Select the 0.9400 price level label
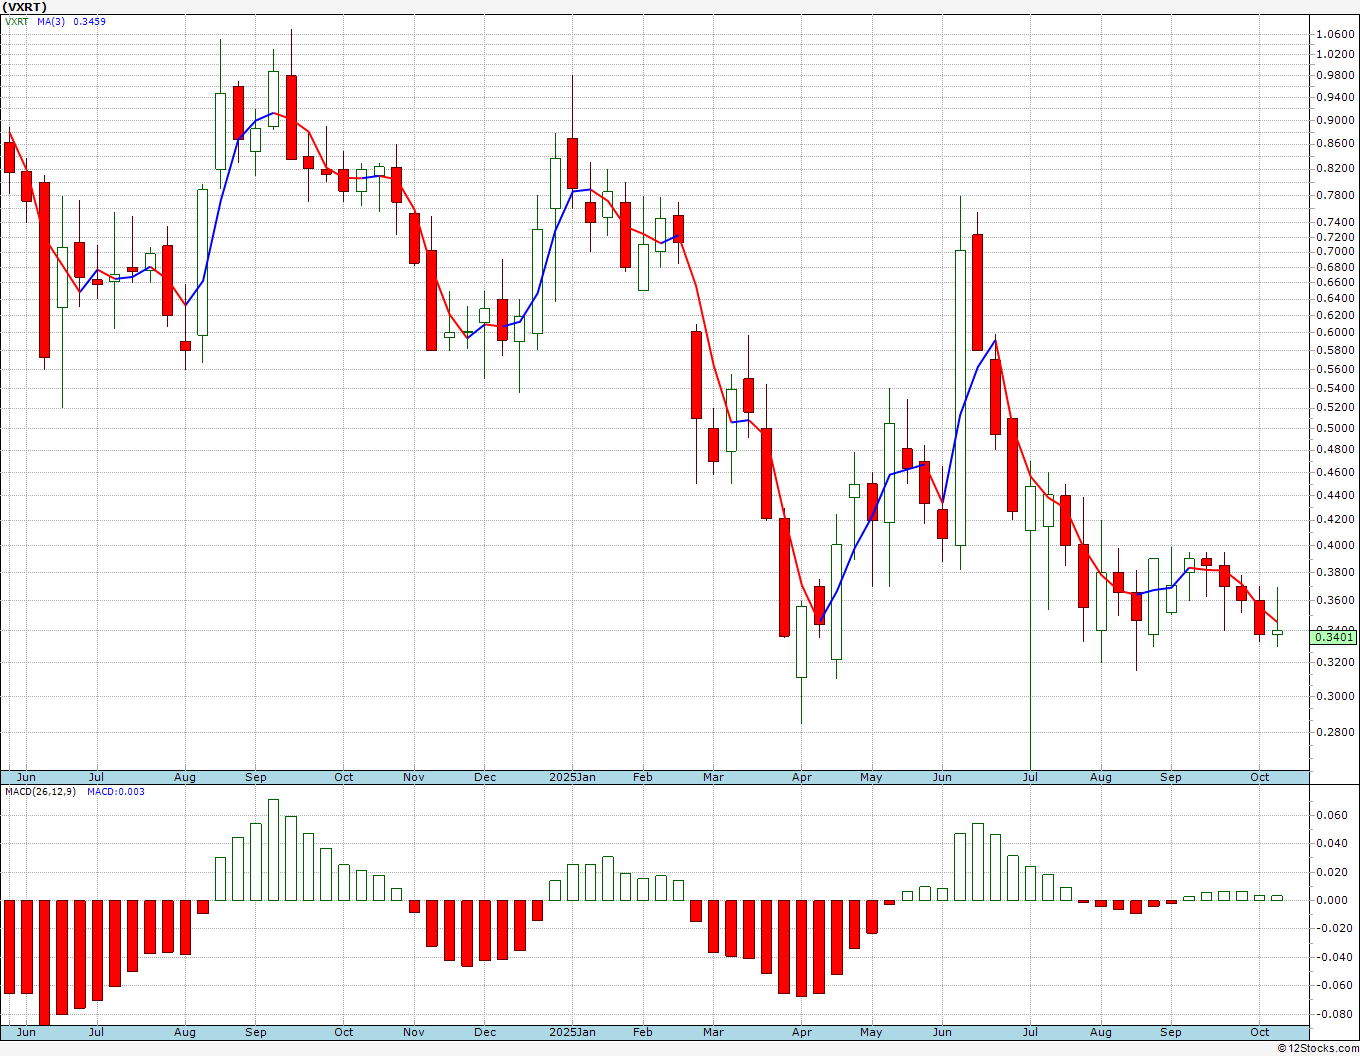The width and height of the screenshot is (1360, 1056). 1336,98
